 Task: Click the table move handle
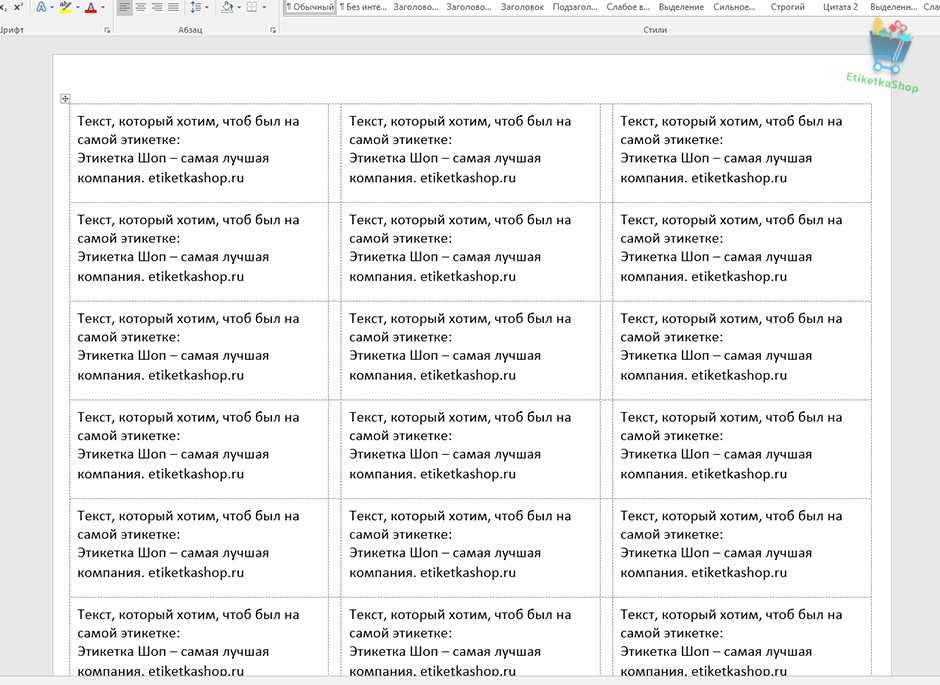click(x=65, y=98)
